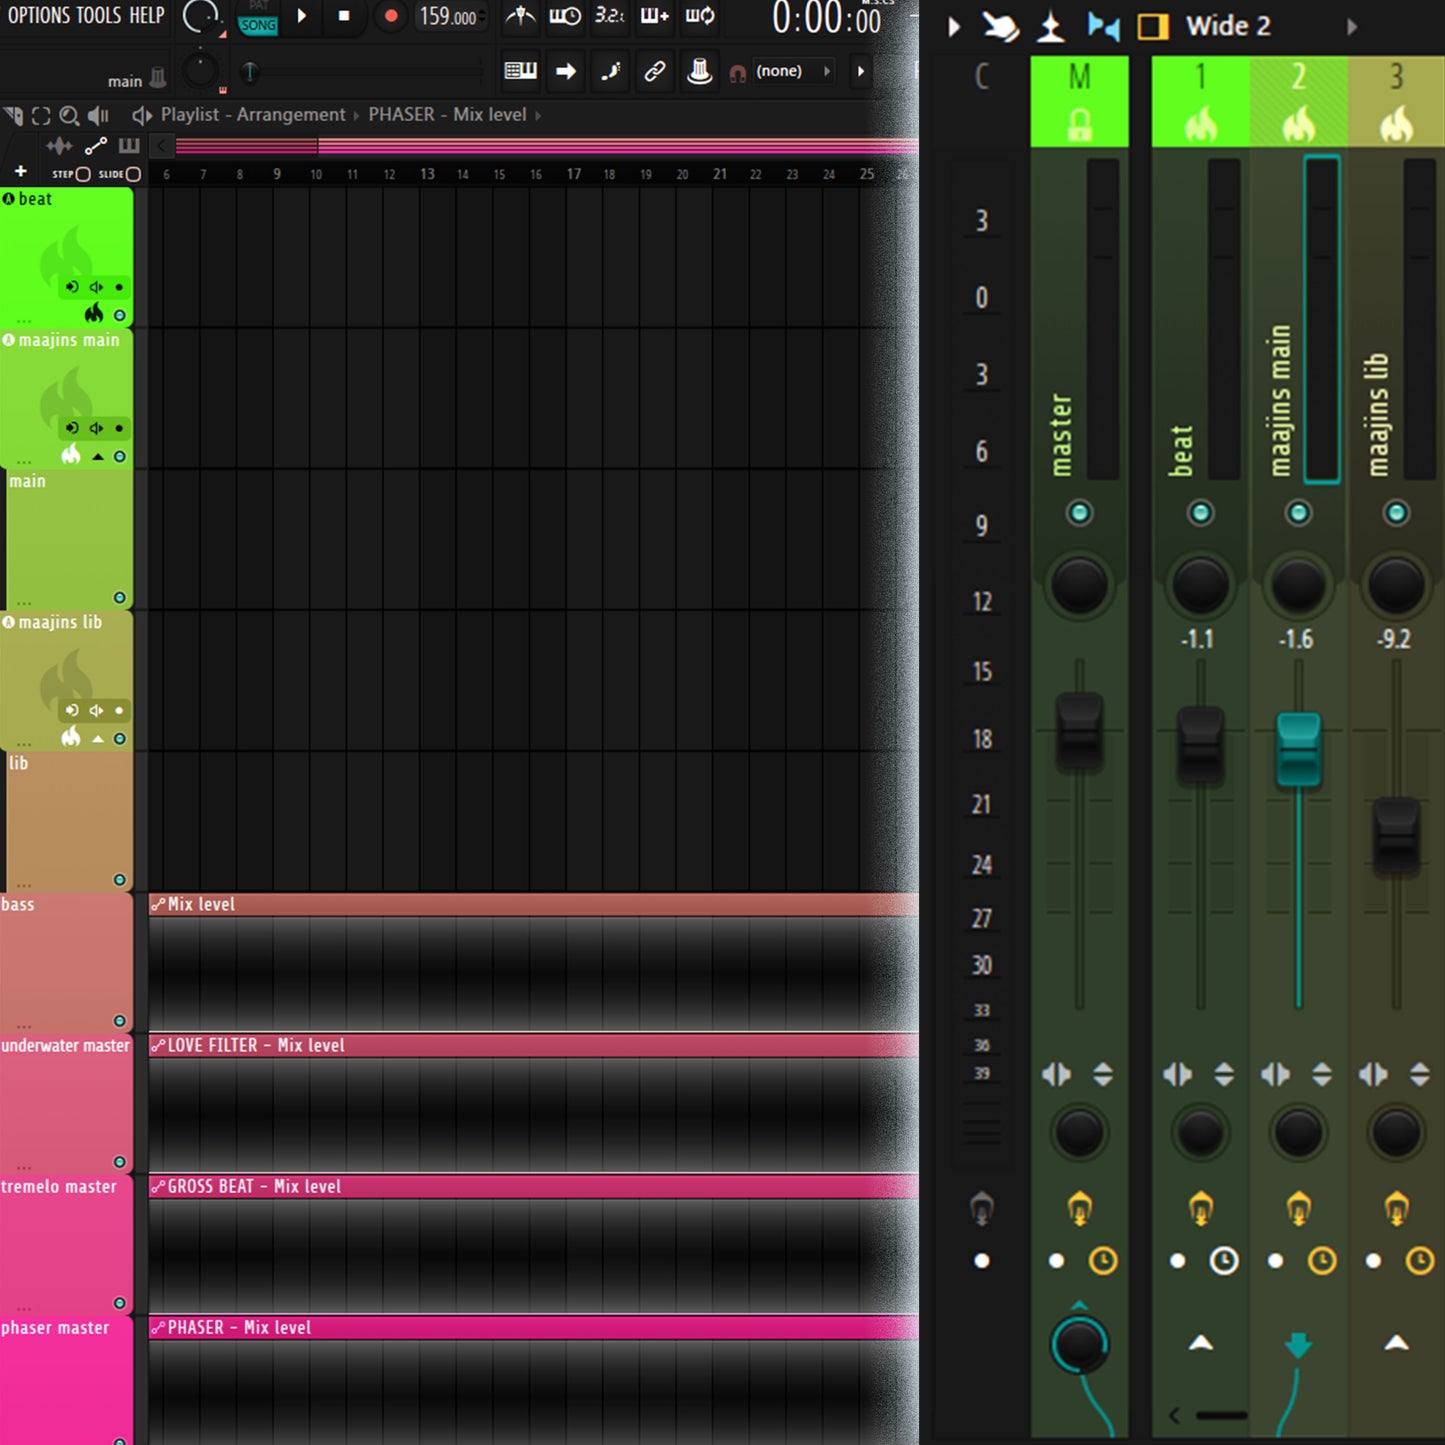Click the arrow button right of snap selector
1445x1445 pixels.
tap(861, 71)
